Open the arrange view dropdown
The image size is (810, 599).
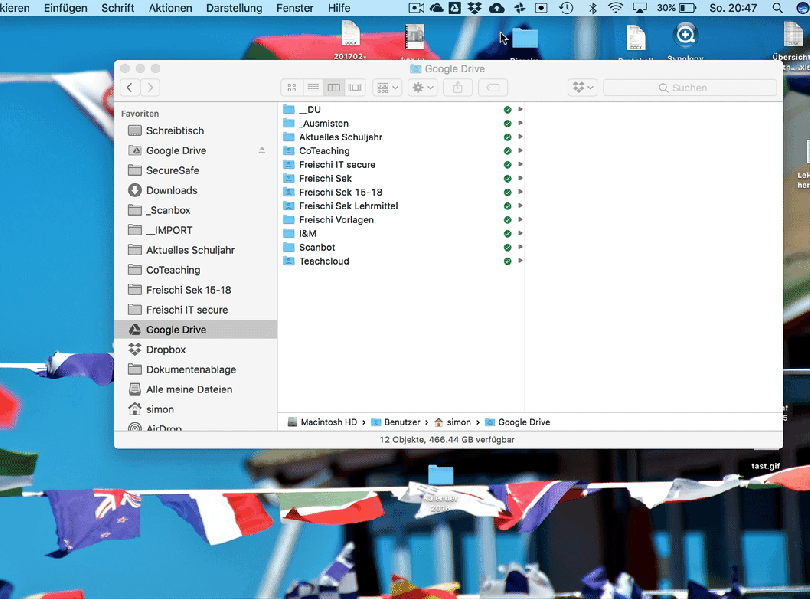[386, 87]
